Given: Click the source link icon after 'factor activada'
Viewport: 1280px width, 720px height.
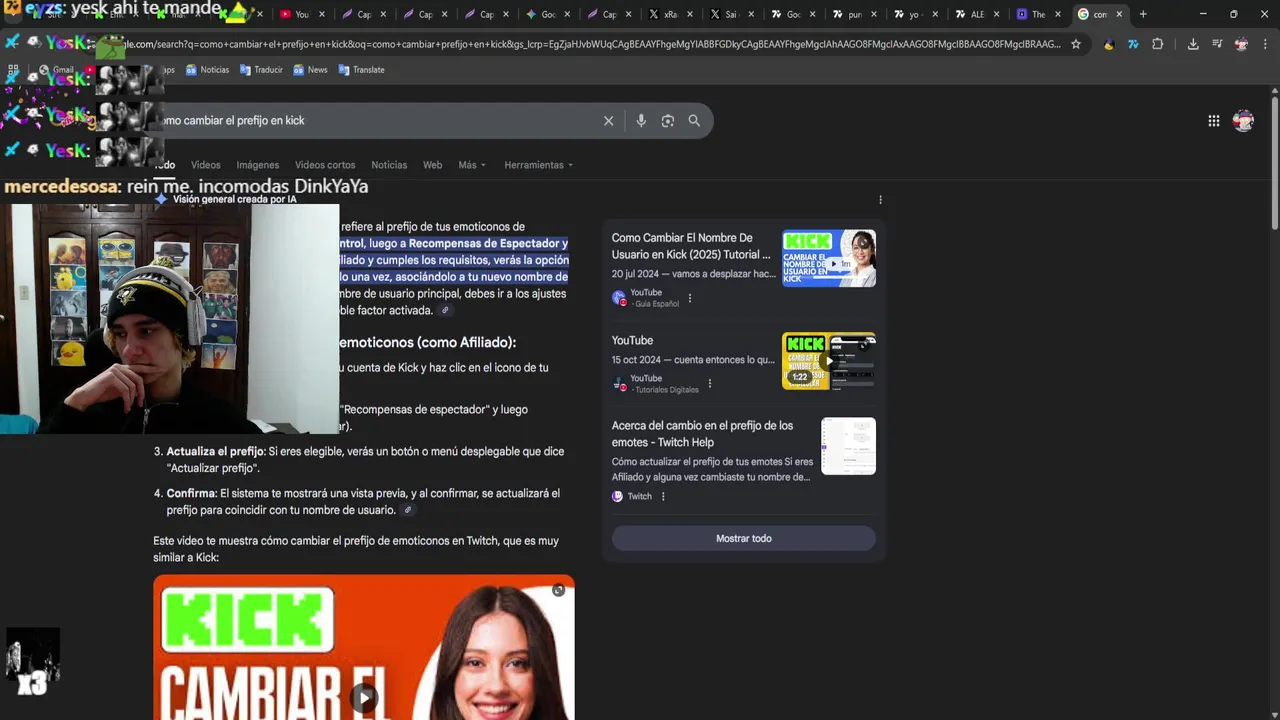Looking at the screenshot, I should [445, 311].
